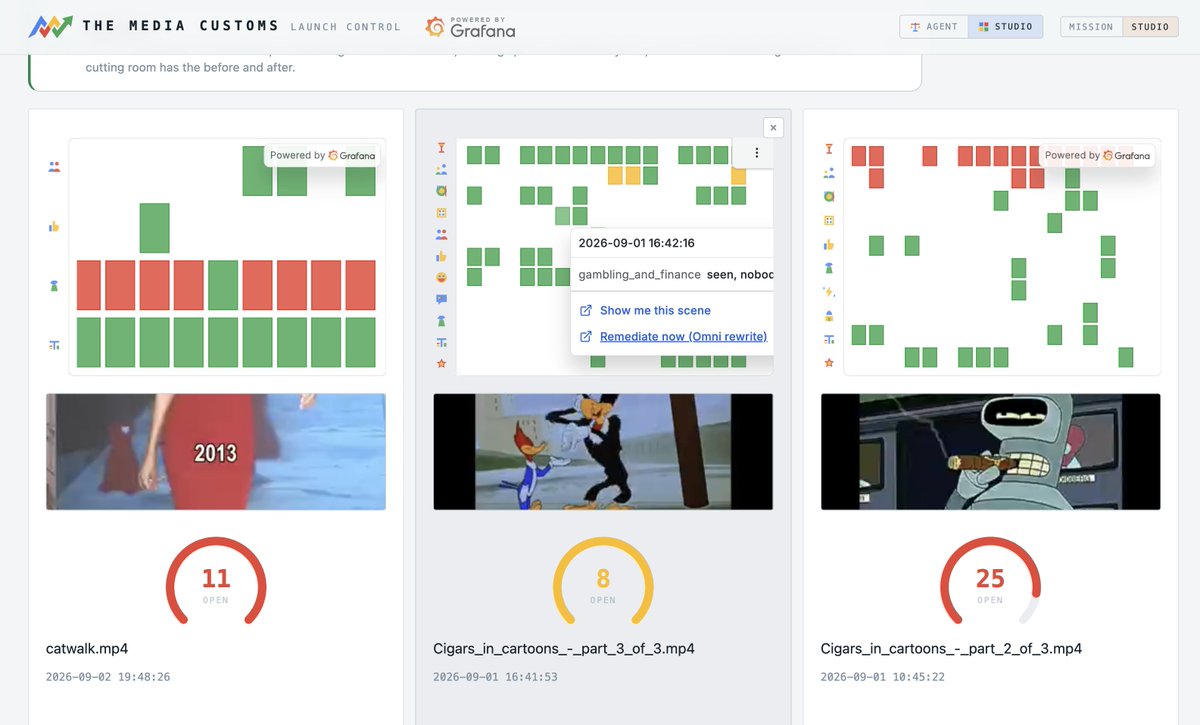1200x725 pixels.
Task: Click Powered by Grafana badge on catwalk chart
Action: 322,155
